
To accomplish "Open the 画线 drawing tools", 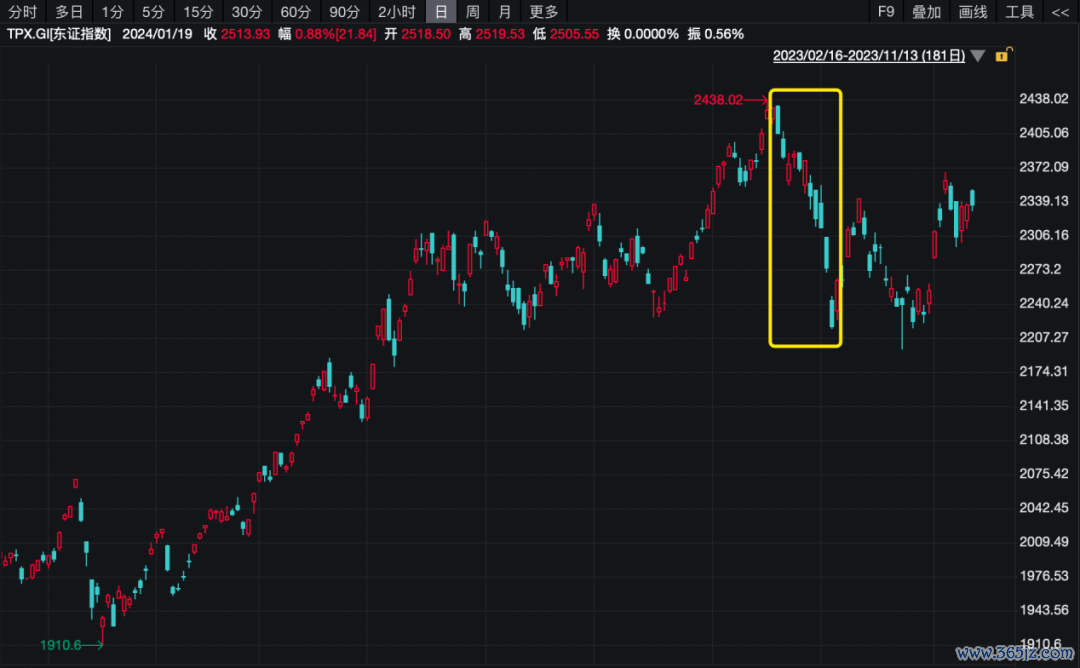I will tap(973, 12).
